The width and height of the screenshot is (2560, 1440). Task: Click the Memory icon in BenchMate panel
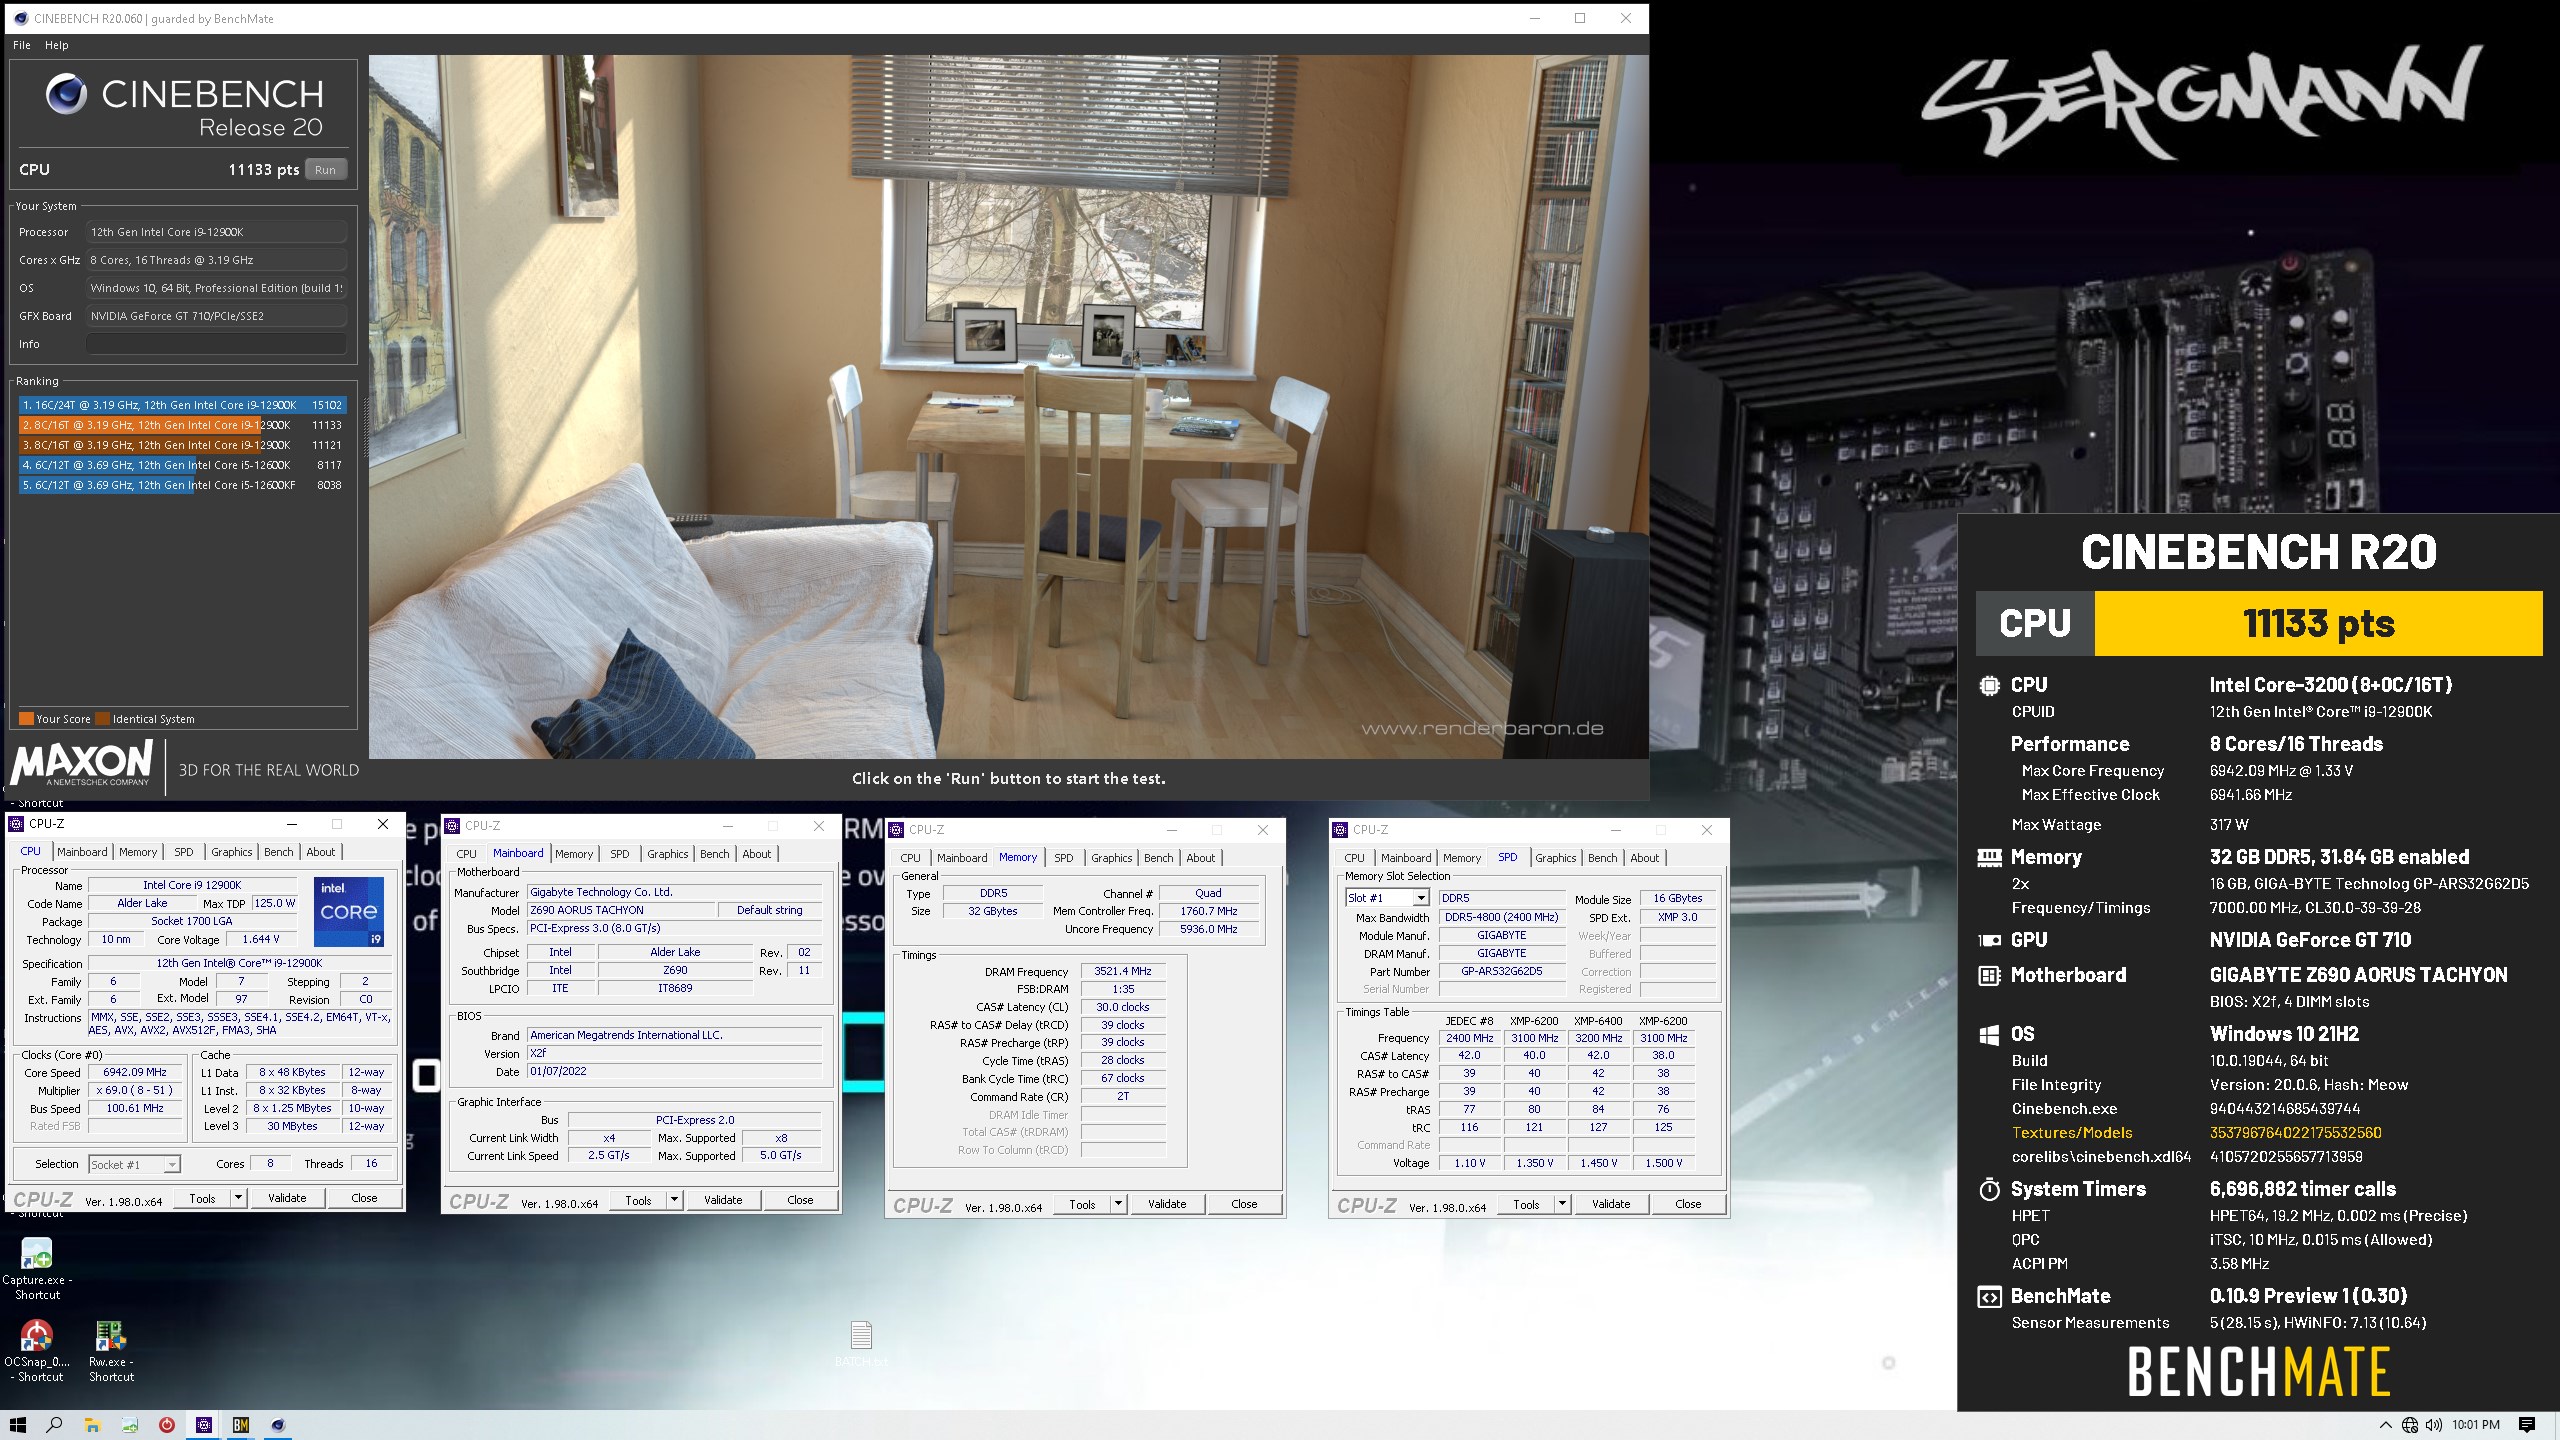click(x=1989, y=858)
